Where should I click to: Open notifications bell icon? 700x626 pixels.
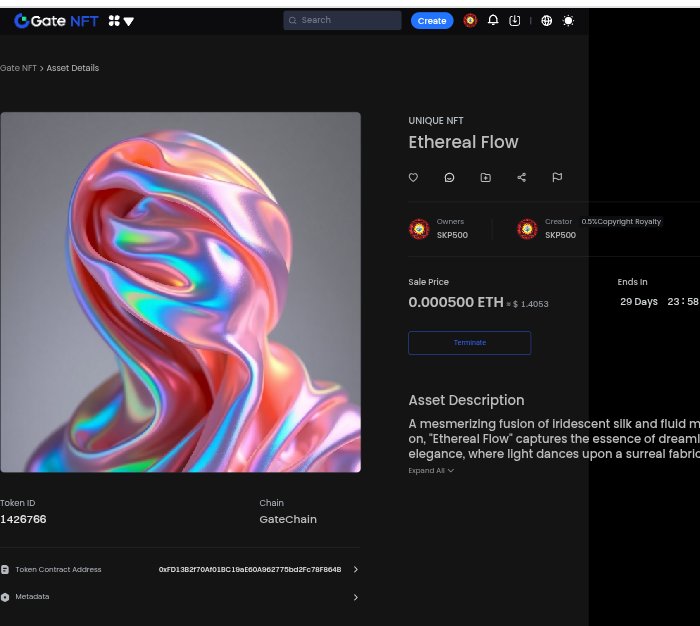[493, 20]
